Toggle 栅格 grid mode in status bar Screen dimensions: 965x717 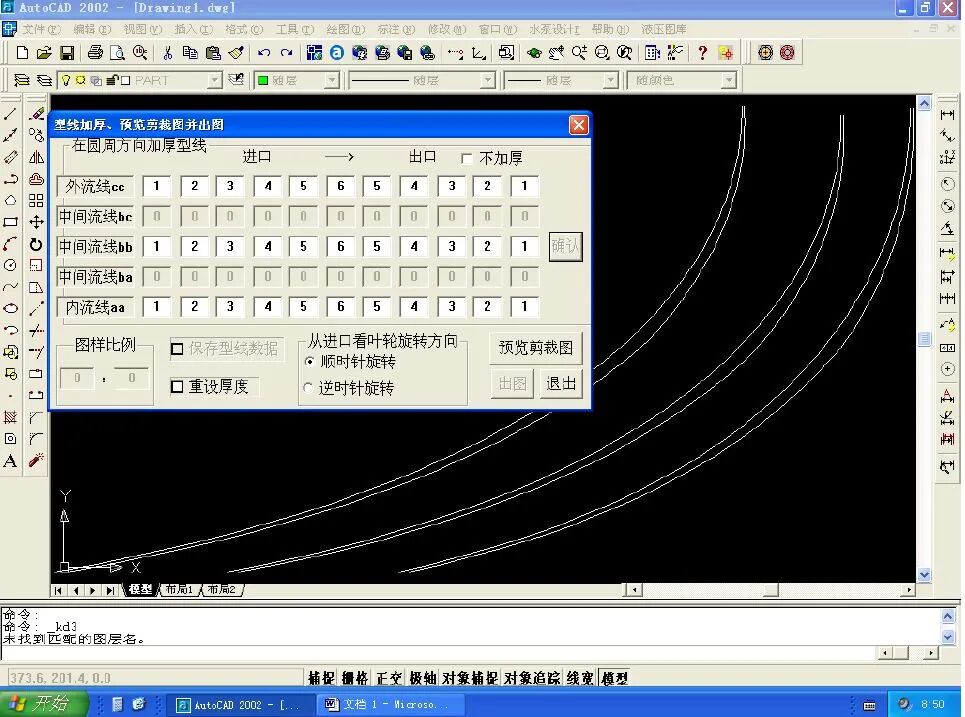pyautogui.click(x=354, y=678)
